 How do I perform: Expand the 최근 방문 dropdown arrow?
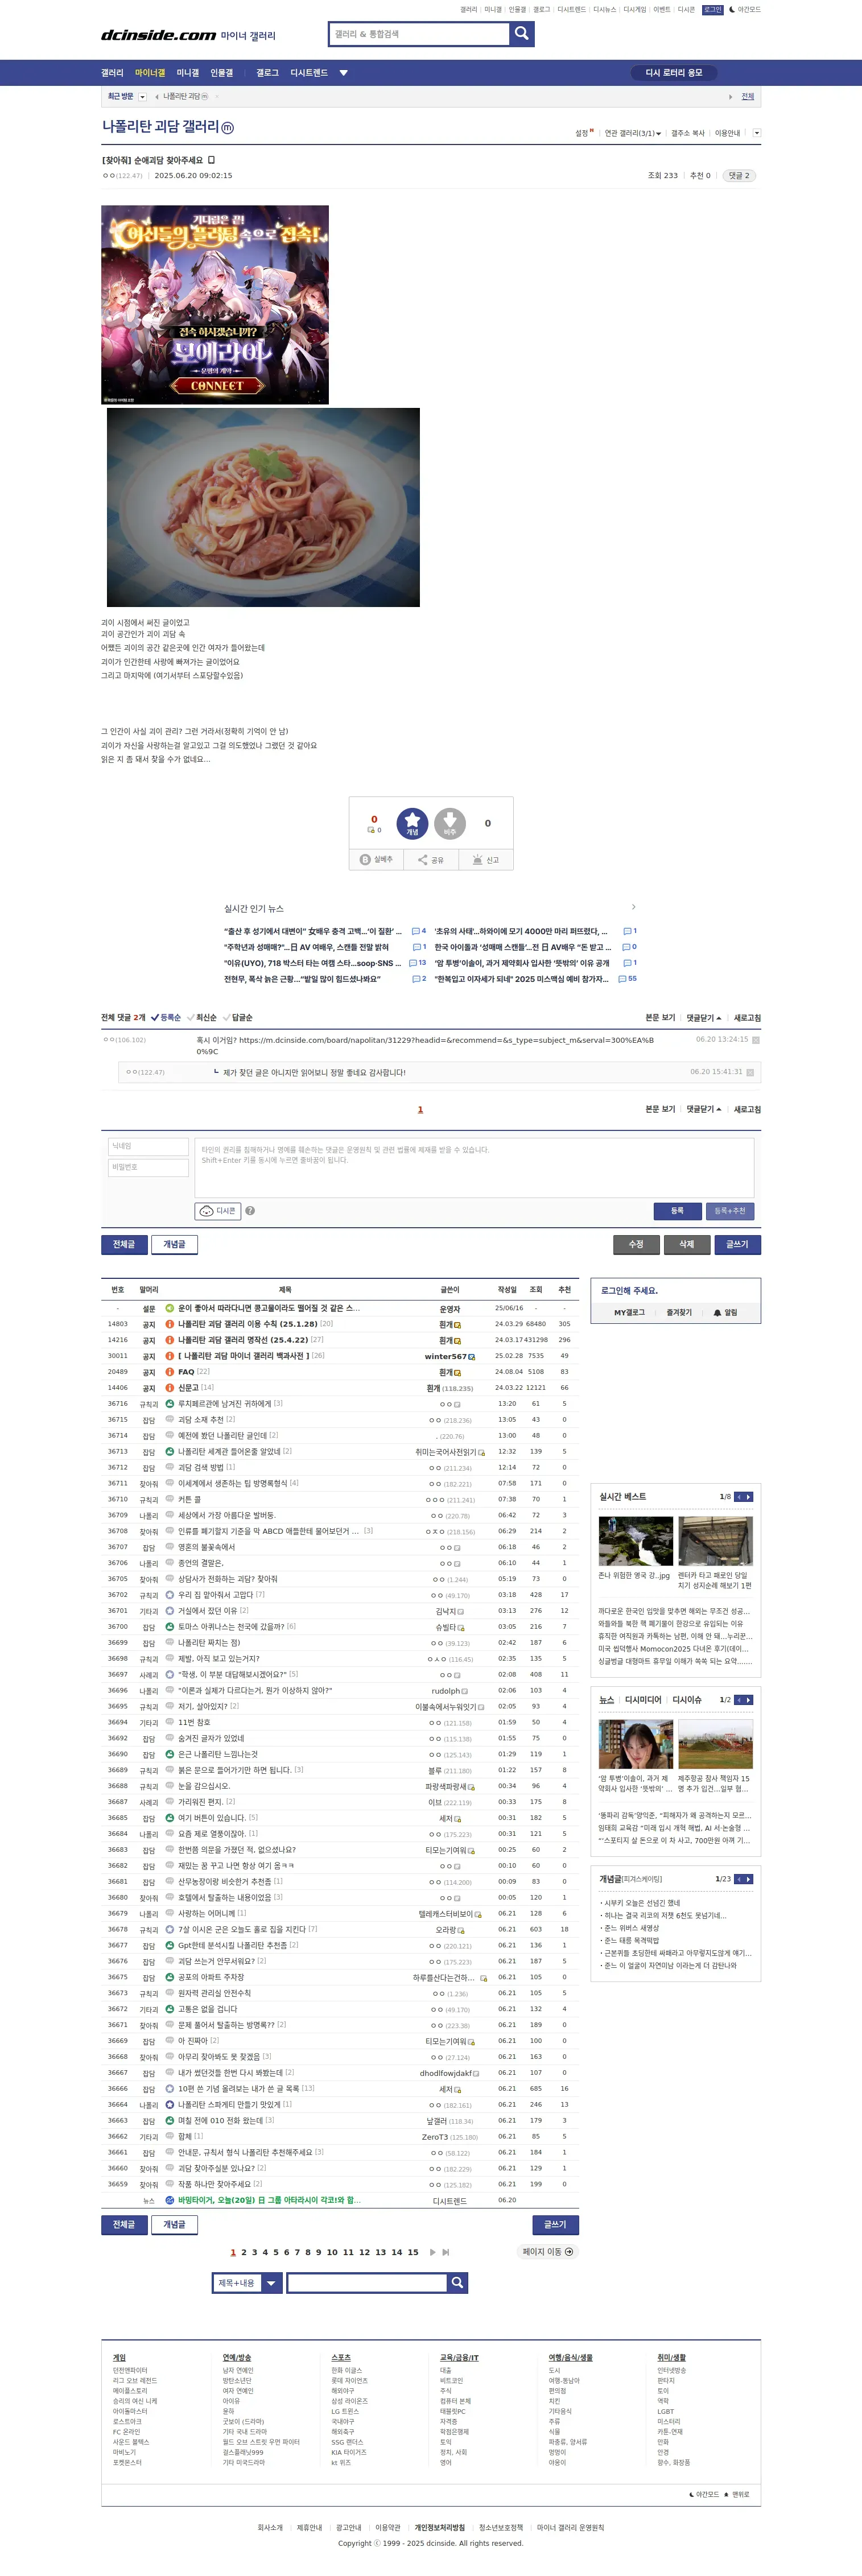(143, 97)
